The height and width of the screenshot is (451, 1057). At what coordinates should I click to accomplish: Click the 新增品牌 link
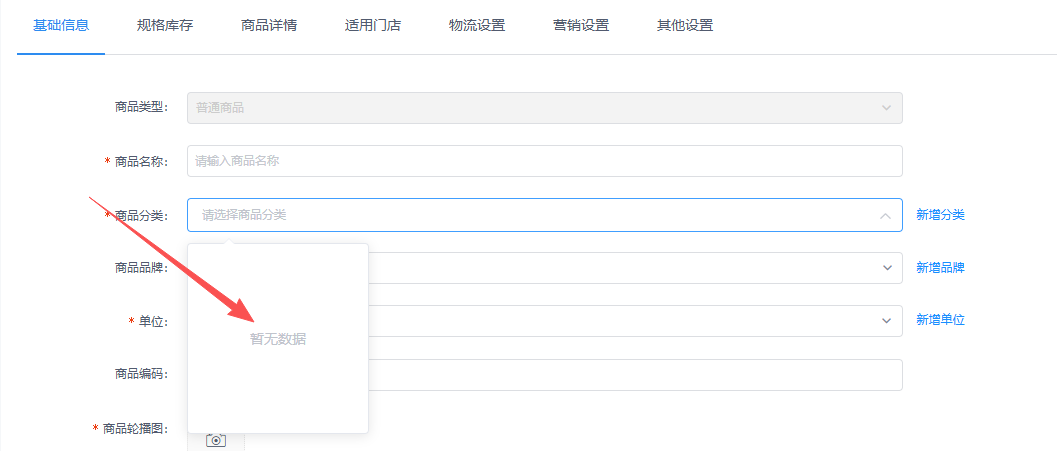tap(940, 268)
